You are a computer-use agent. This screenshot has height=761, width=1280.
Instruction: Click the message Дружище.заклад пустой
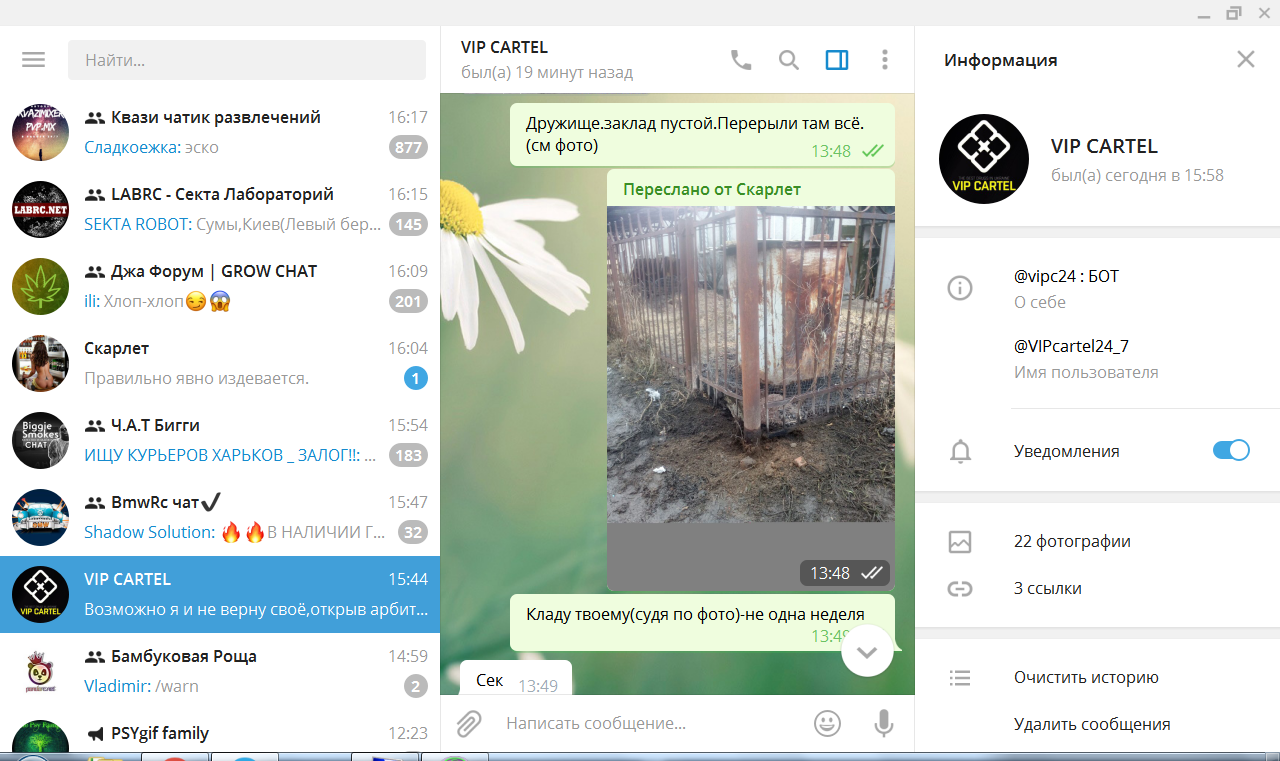[702, 134]
